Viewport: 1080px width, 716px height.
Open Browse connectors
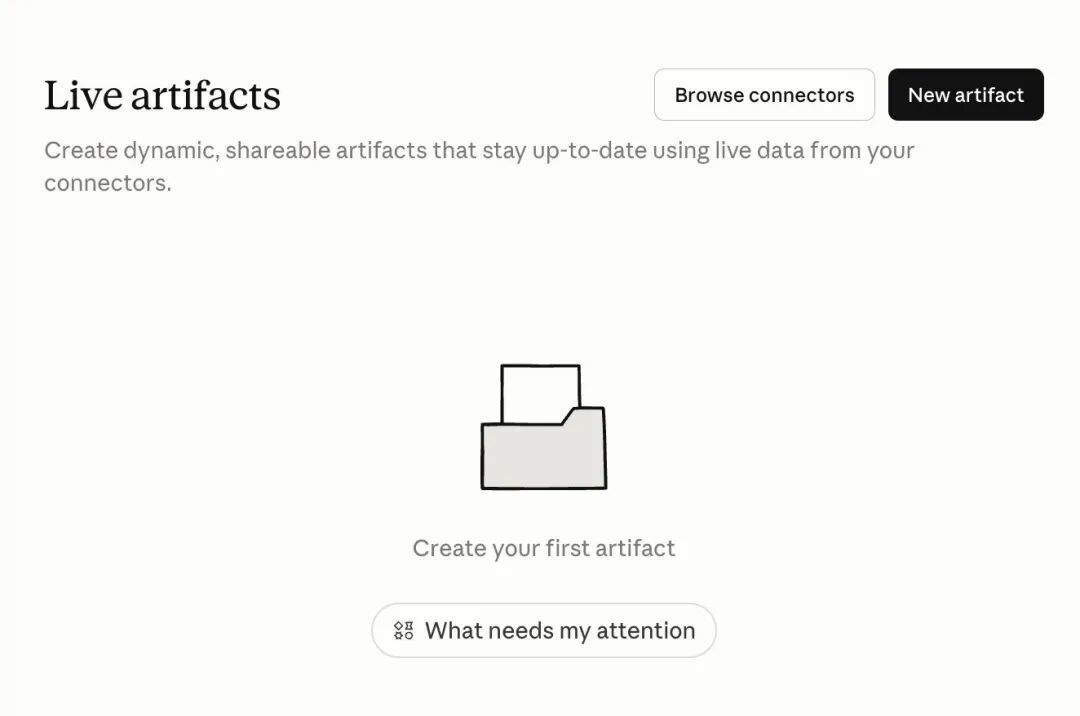coord(764,95)
